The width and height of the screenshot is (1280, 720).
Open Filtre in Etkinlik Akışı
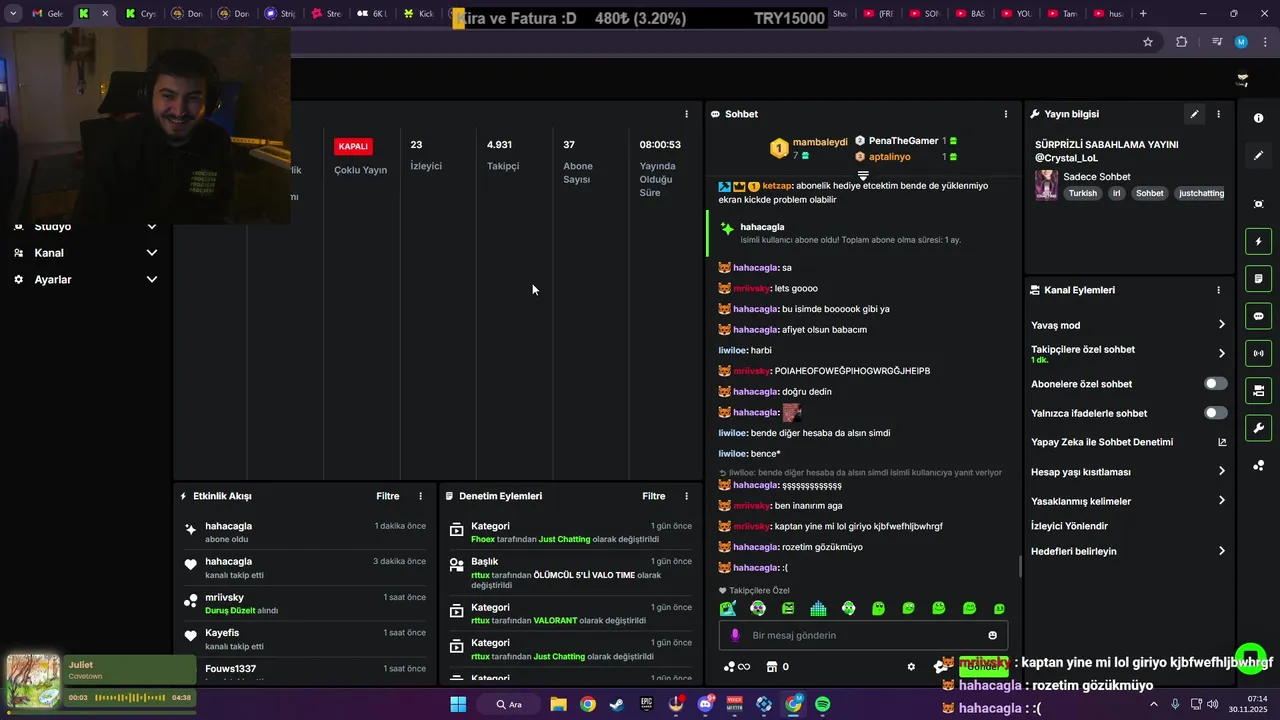pyautogui.click(x=388, y=496)
